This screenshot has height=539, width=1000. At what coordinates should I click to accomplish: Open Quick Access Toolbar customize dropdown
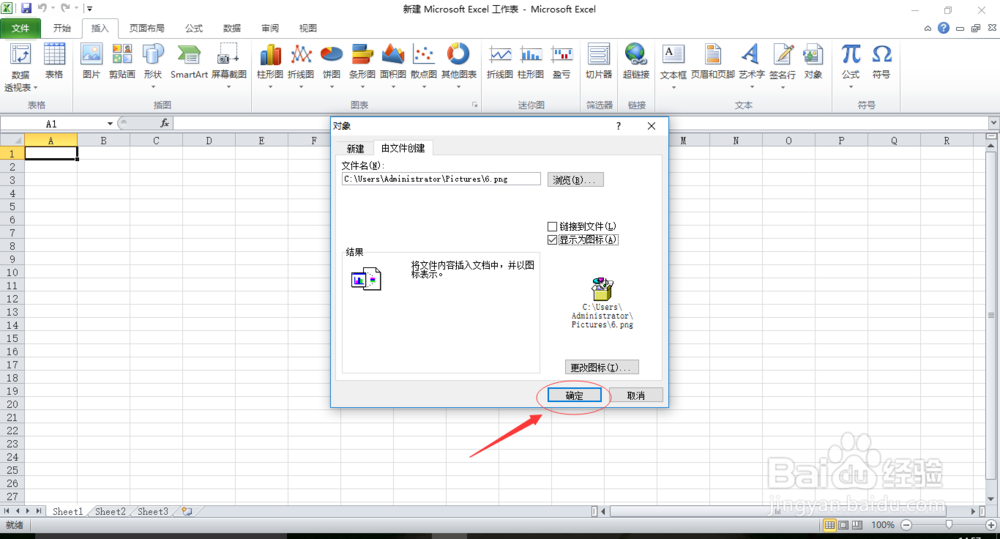coord(90,9)
